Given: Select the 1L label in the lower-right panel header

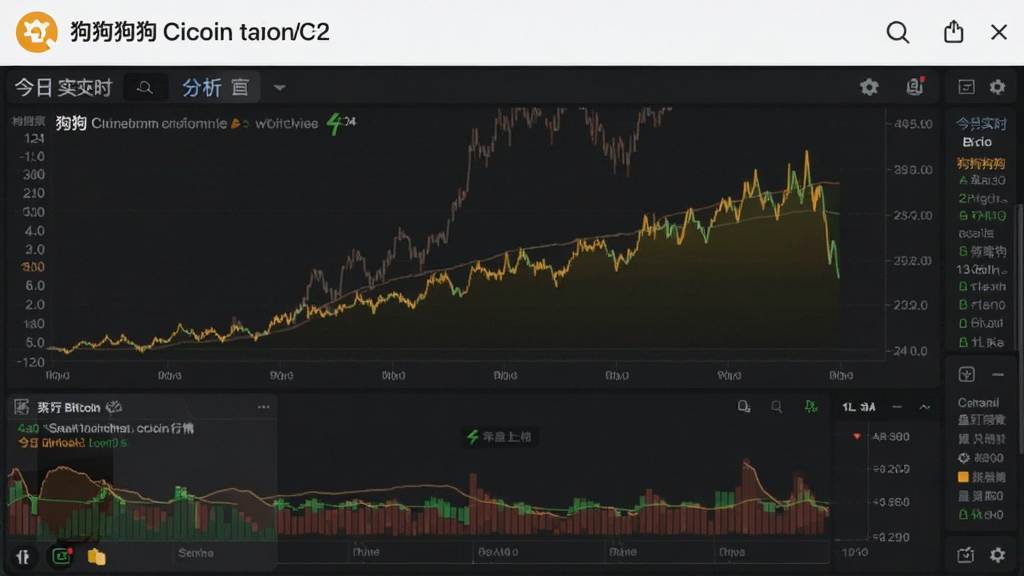Looking at the screenshot, I should point(849,408).
